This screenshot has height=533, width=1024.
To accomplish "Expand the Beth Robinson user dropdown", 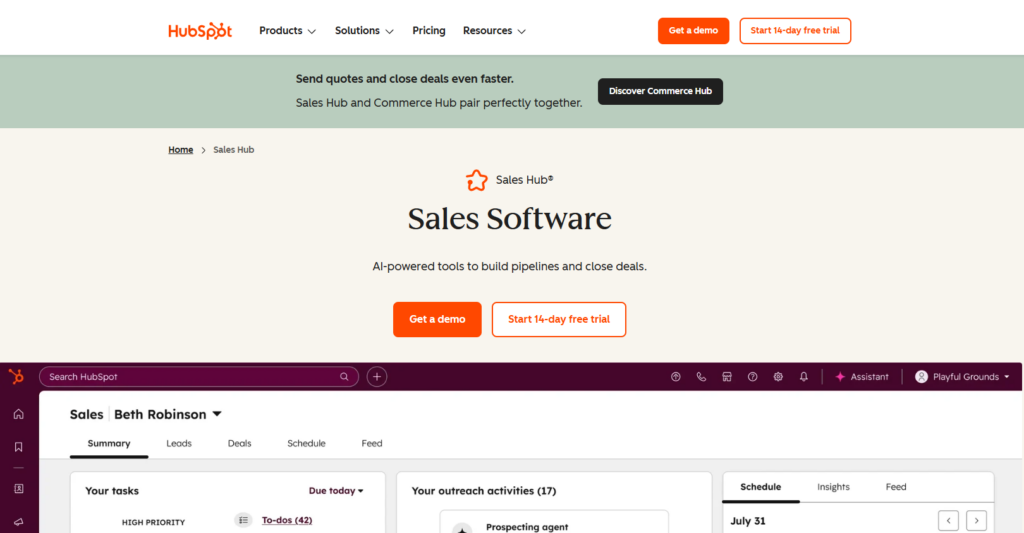I will click(x=168, y=414).
